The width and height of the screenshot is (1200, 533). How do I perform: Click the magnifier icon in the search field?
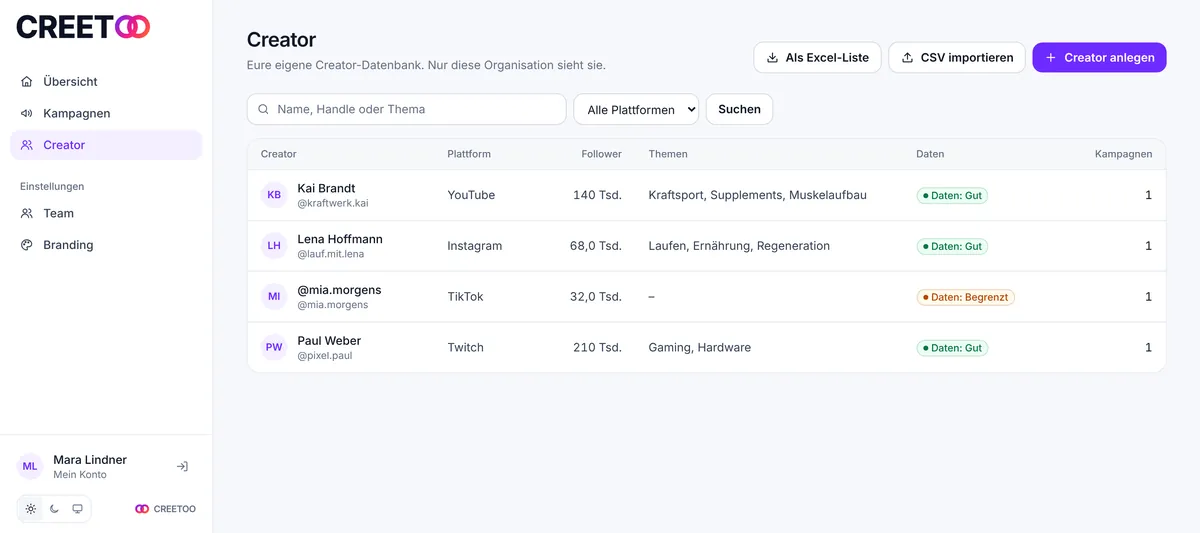[264, 109]
